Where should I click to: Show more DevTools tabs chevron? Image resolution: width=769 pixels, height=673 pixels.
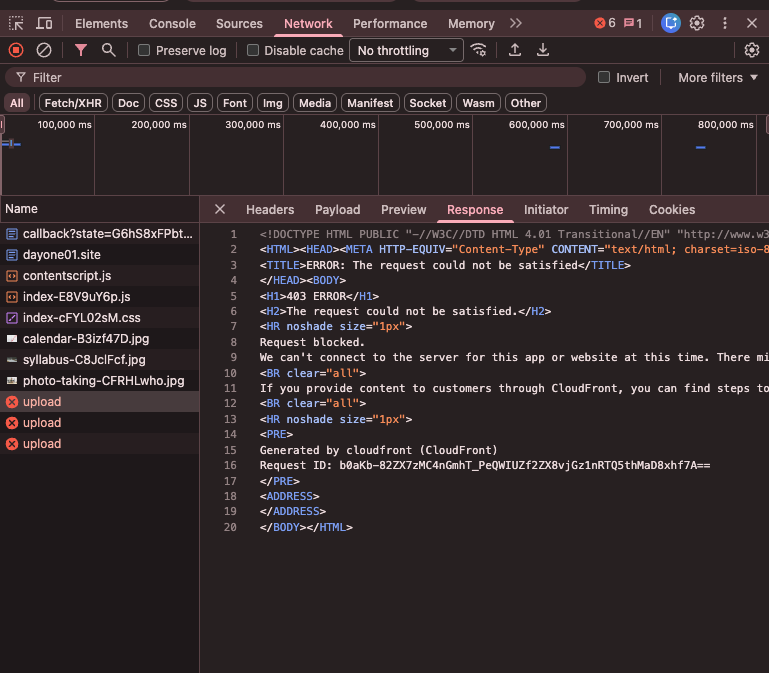[516, 23]
